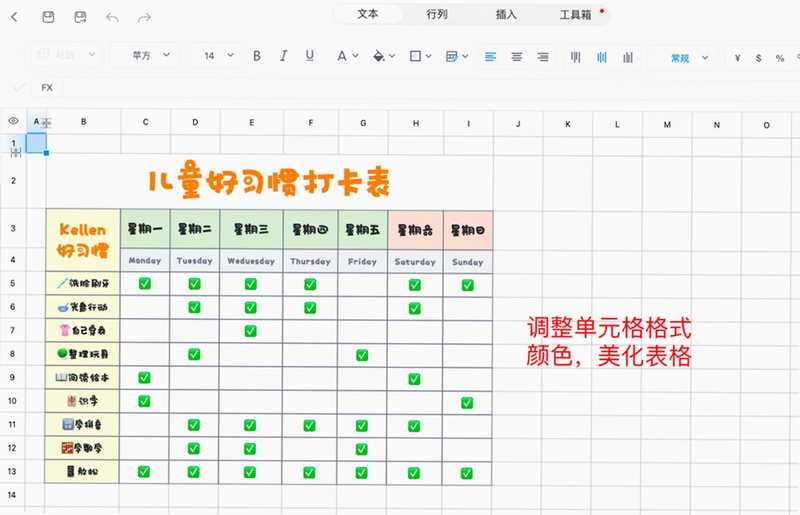The height and width of the screenshot is (515, 800).
Task: Save the spreadsheet with the save icon
Action: [x=48, y=17]
